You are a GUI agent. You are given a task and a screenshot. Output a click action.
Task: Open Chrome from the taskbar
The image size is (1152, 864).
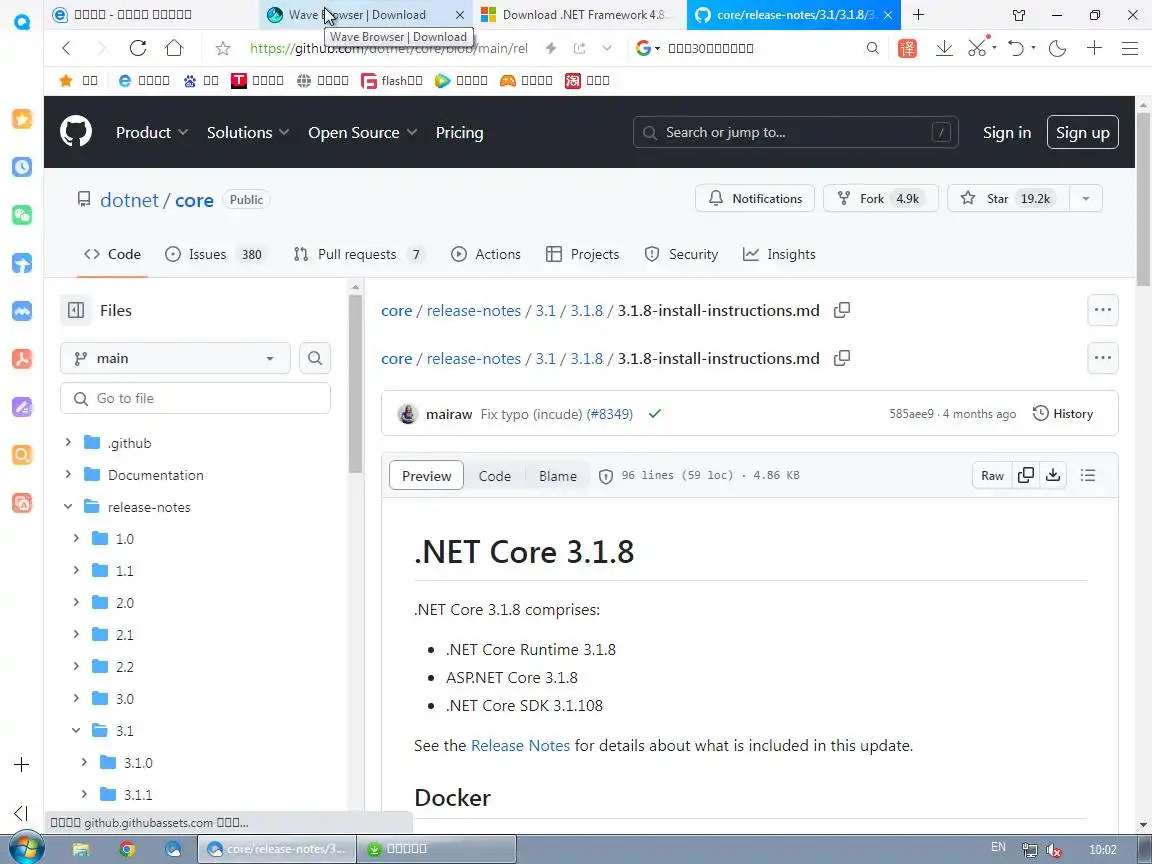127,849
